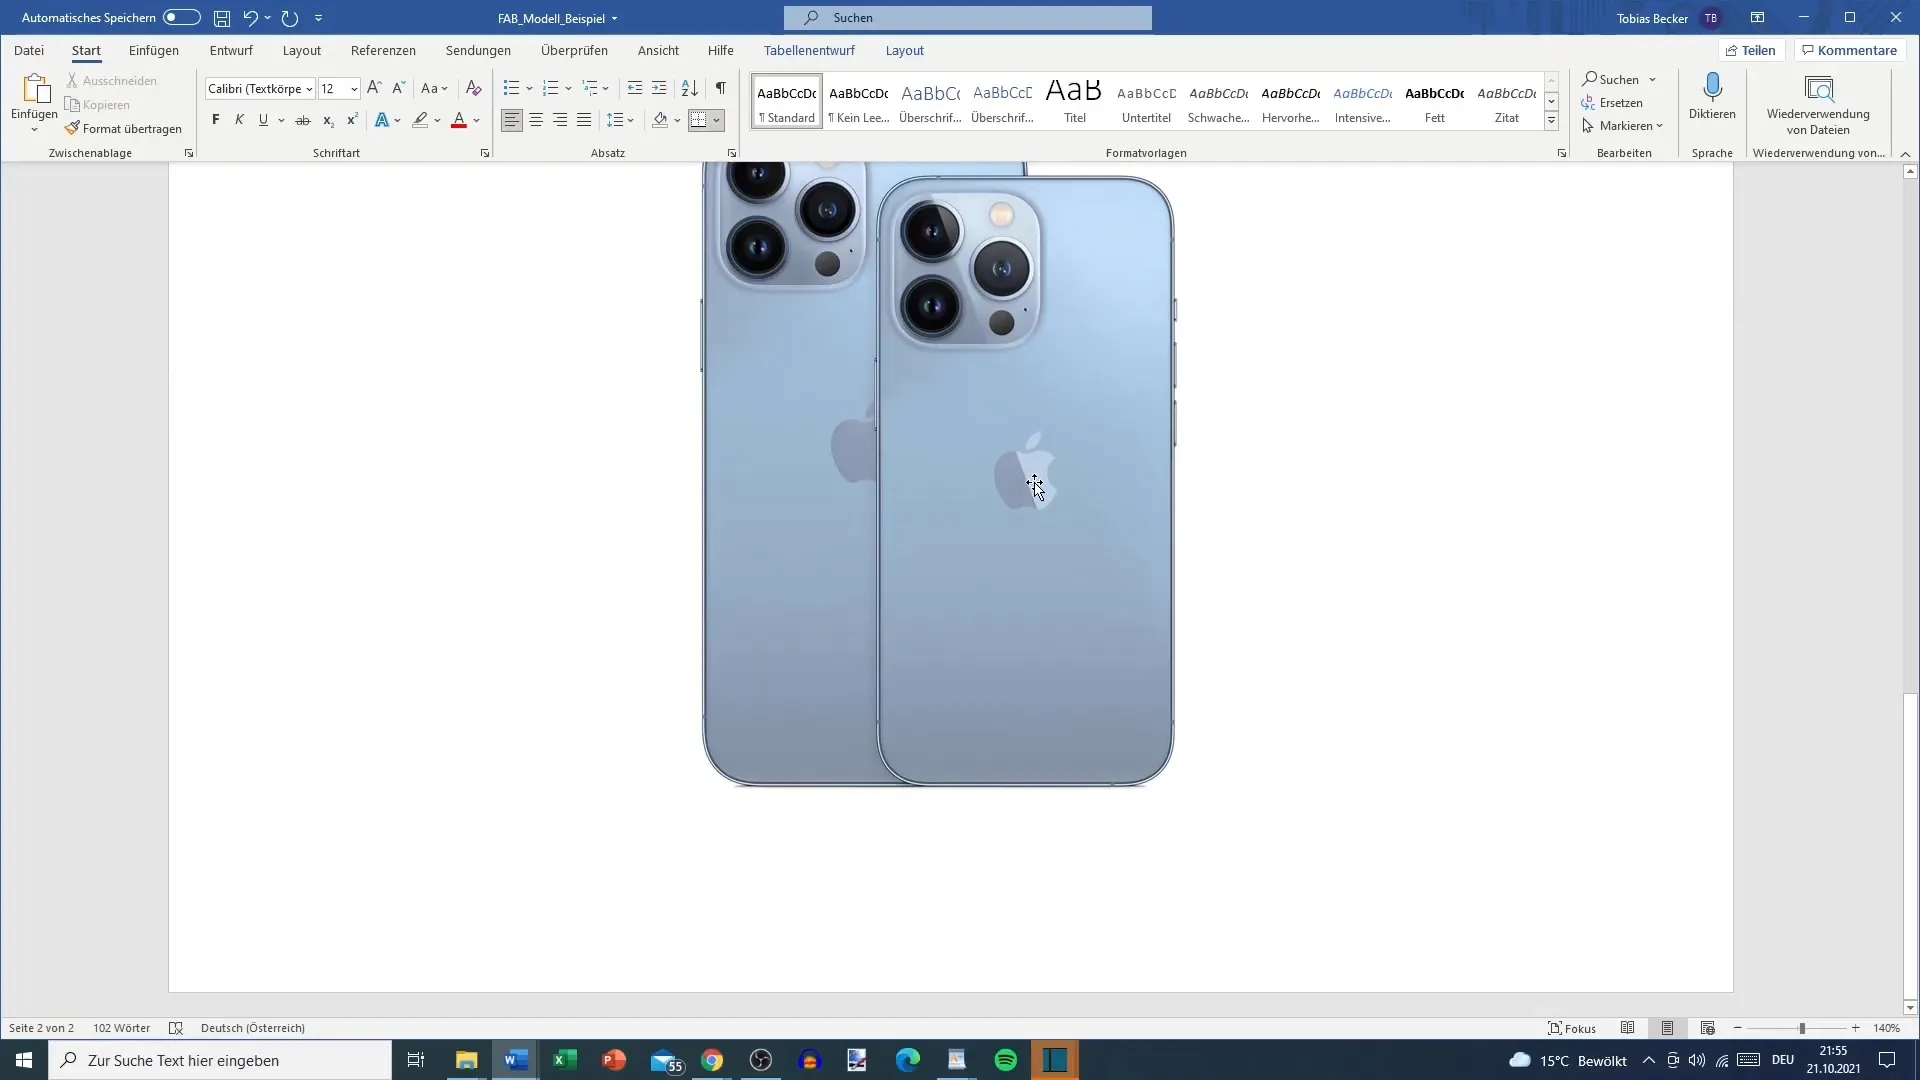This screenshot has height=1080, width=1920.
Task: Click the Diktieren microphone icon
Action: [x=1712, y=96]
